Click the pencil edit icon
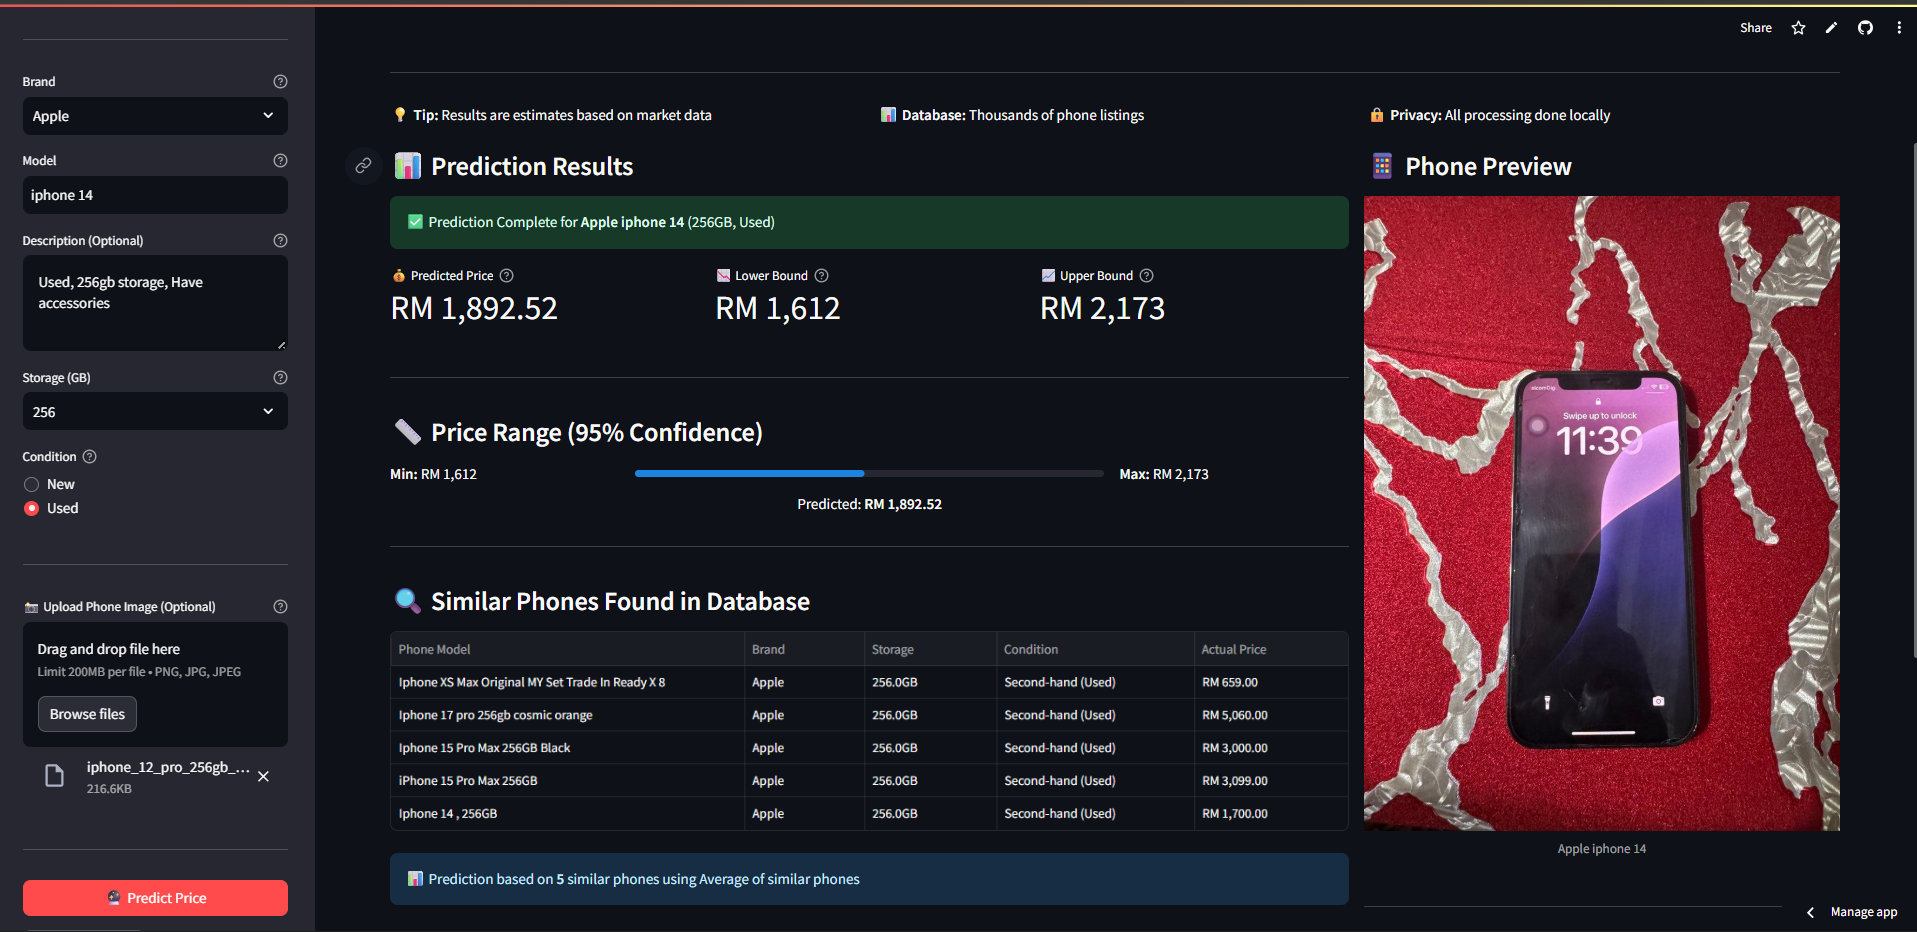The width and height of the screenshot is (1917, 932). pyautogui.click(x=1831, y=28)
